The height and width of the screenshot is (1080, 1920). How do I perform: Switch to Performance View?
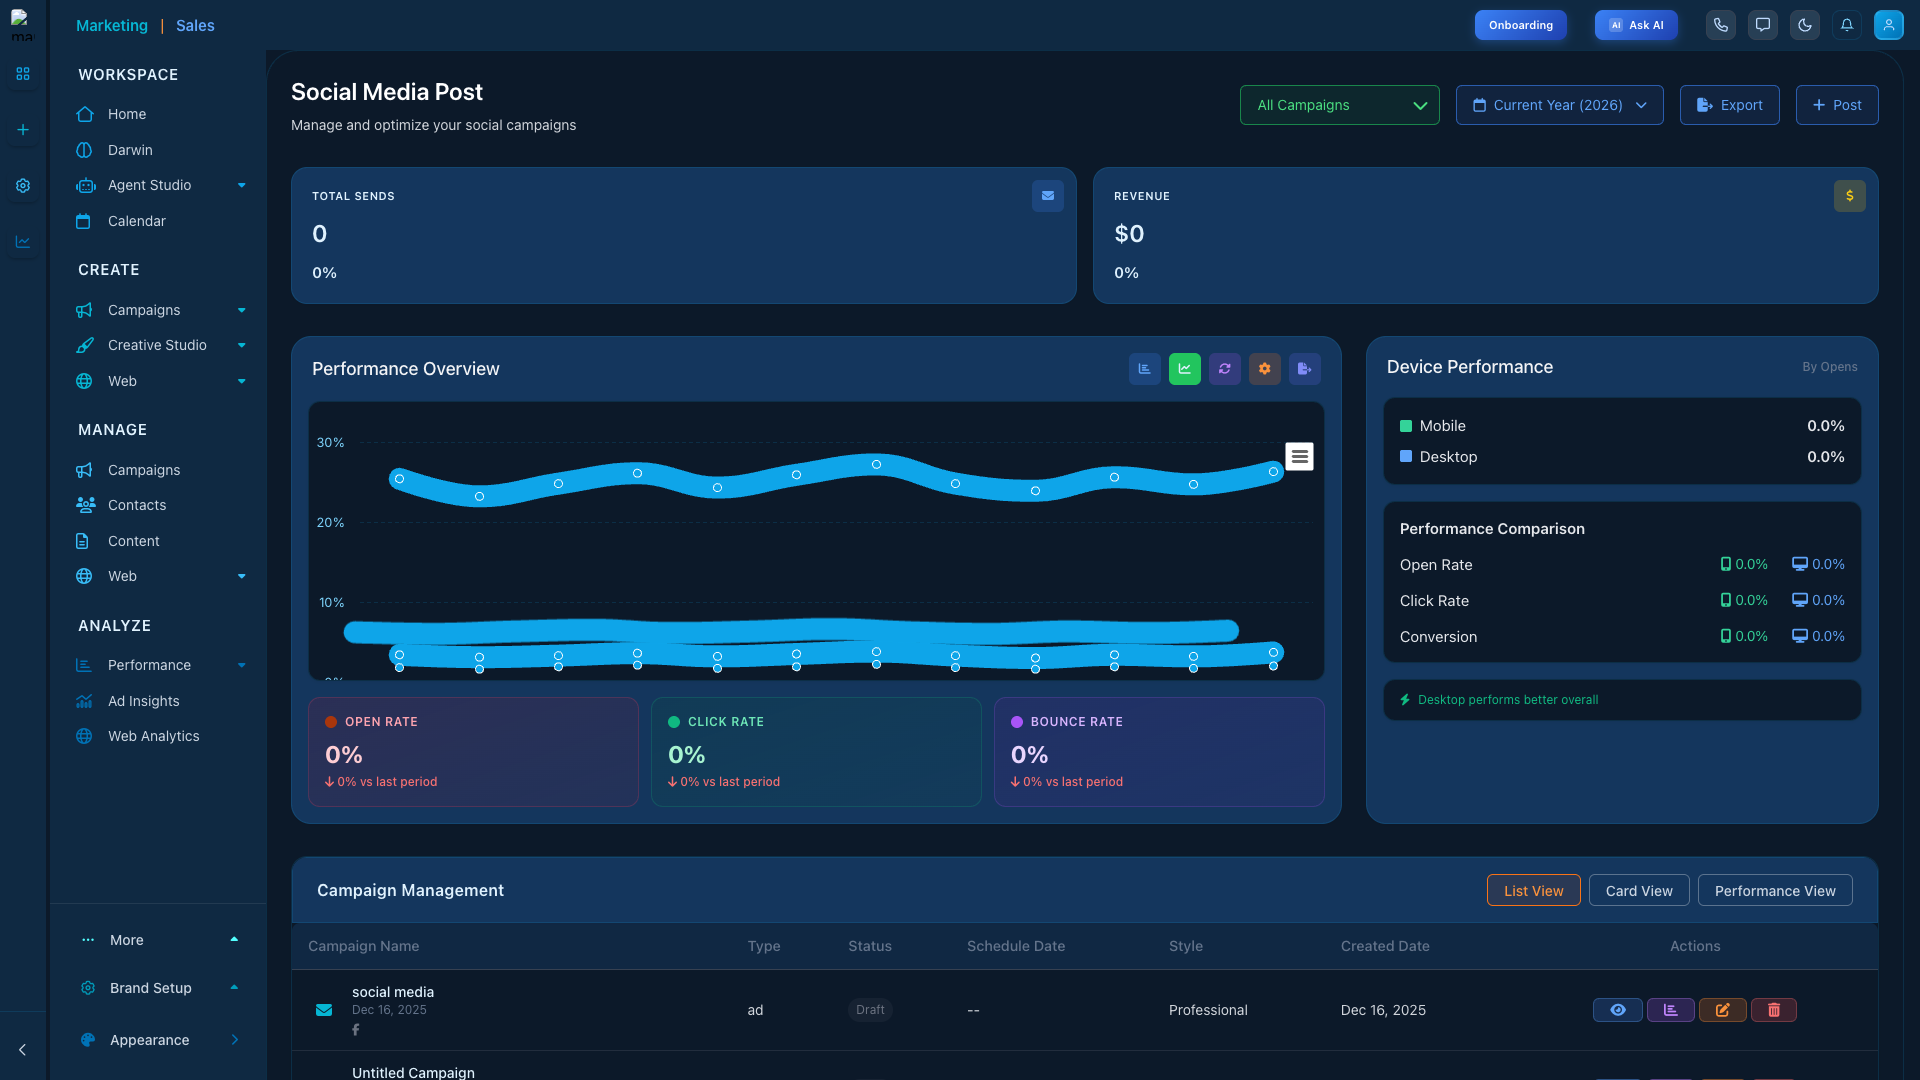(1775, 891)
